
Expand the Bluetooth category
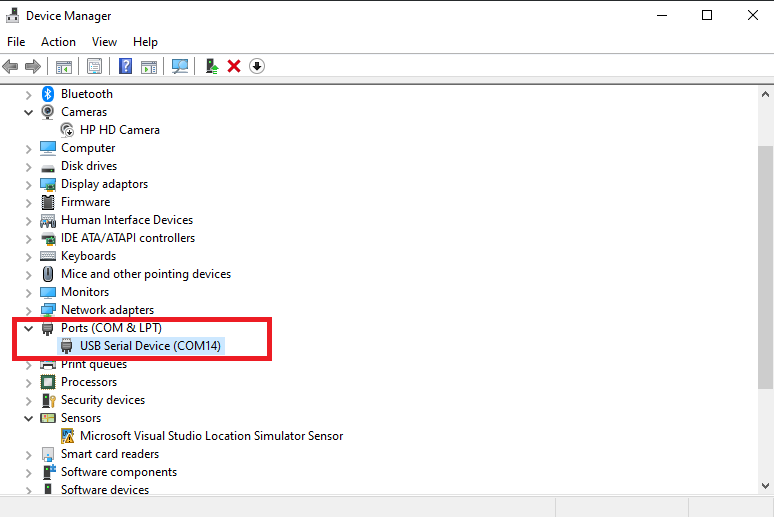coord(29,94)
